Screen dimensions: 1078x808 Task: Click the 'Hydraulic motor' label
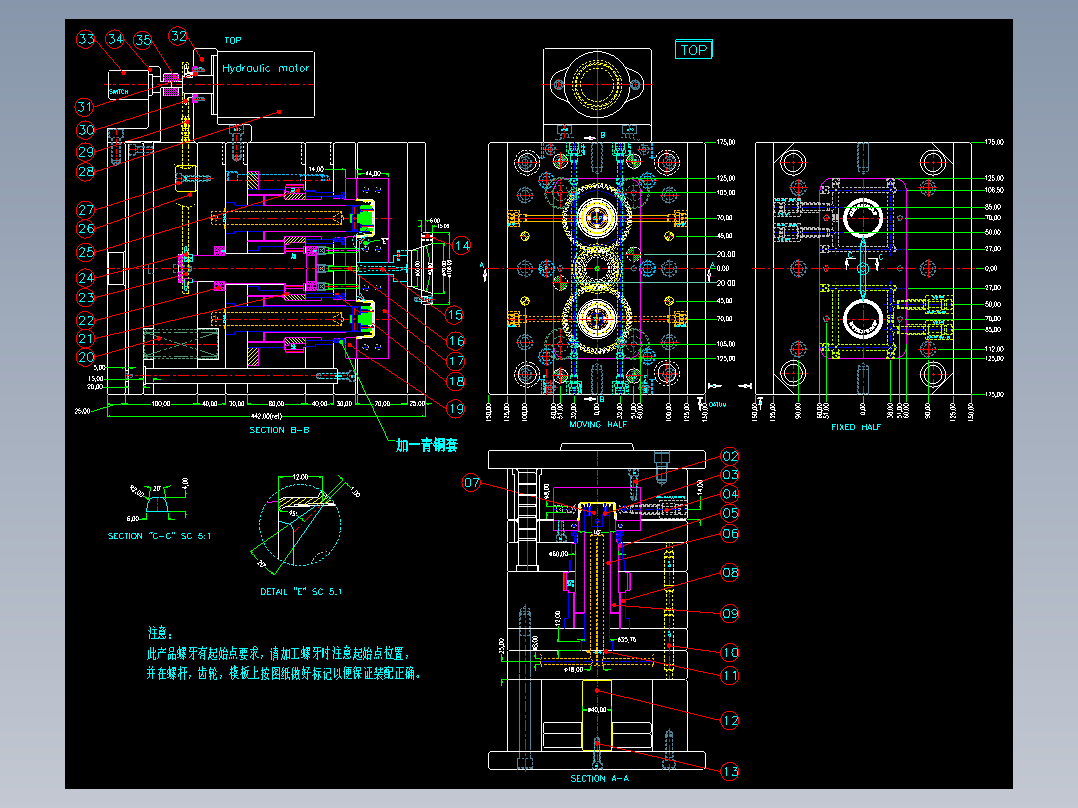coord(265,68)
